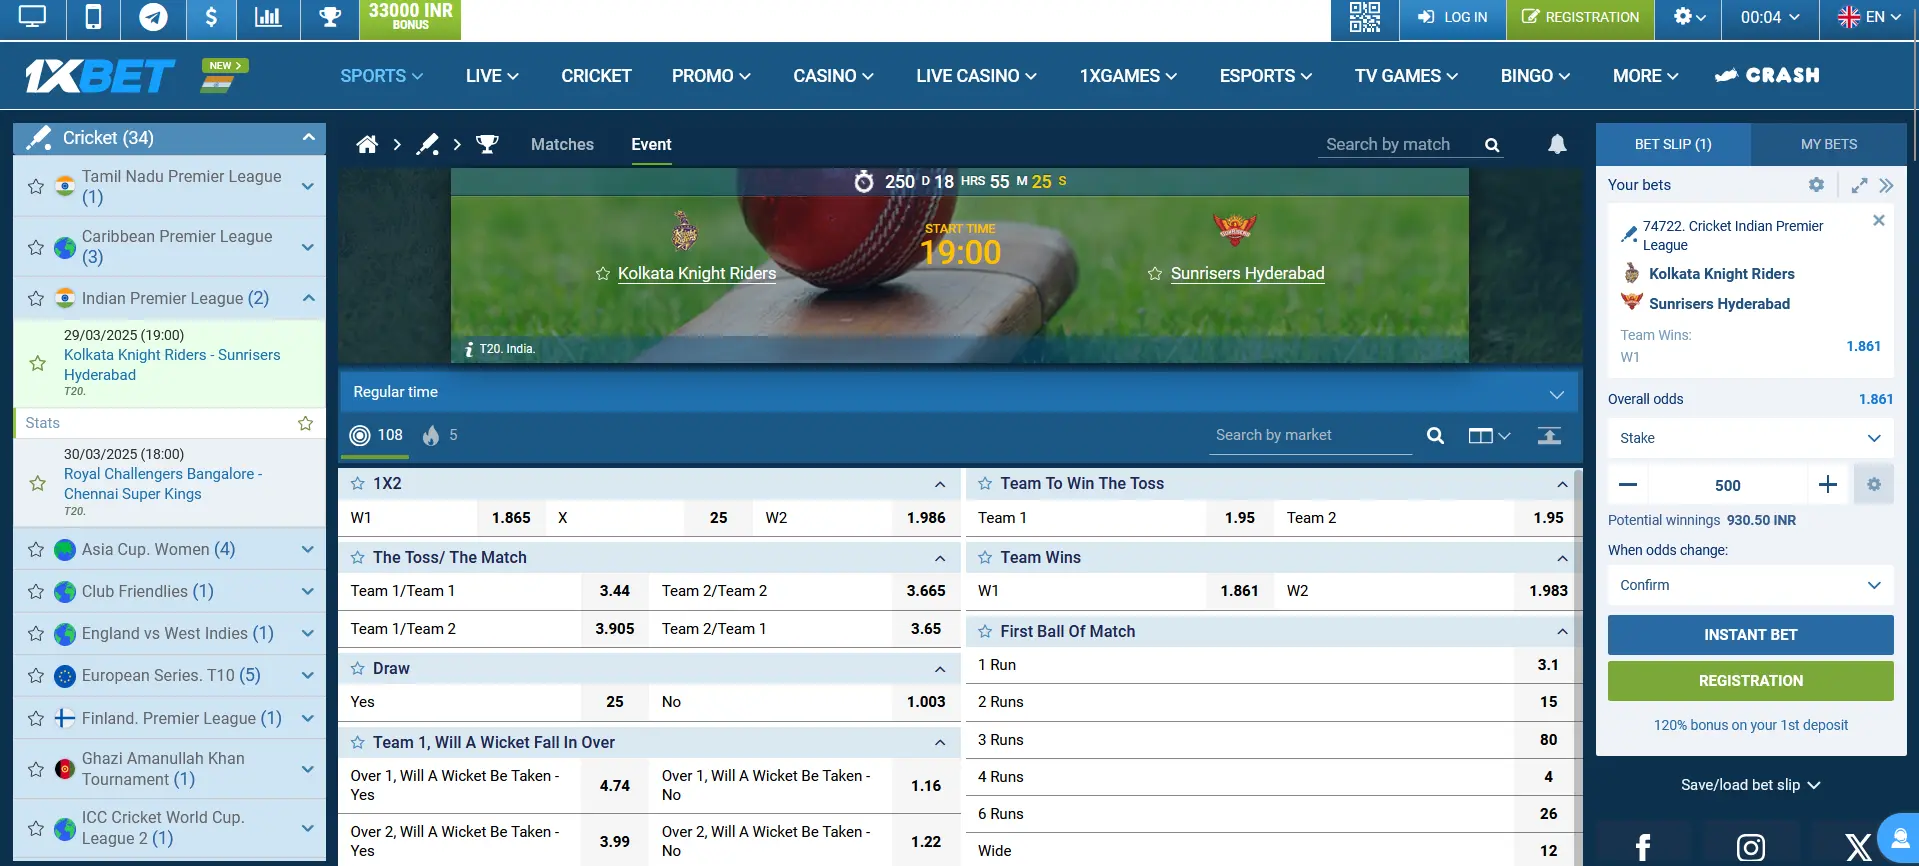Open the trophy results icon in top bar

(x=330, y=17)
